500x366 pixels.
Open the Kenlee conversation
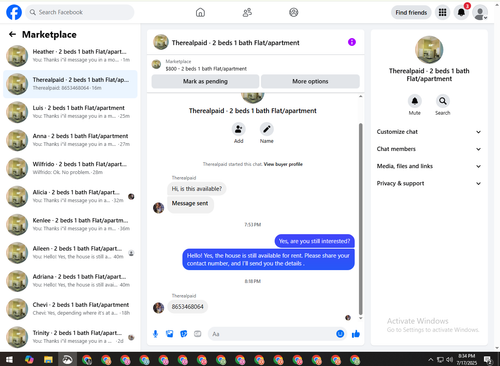70,224
